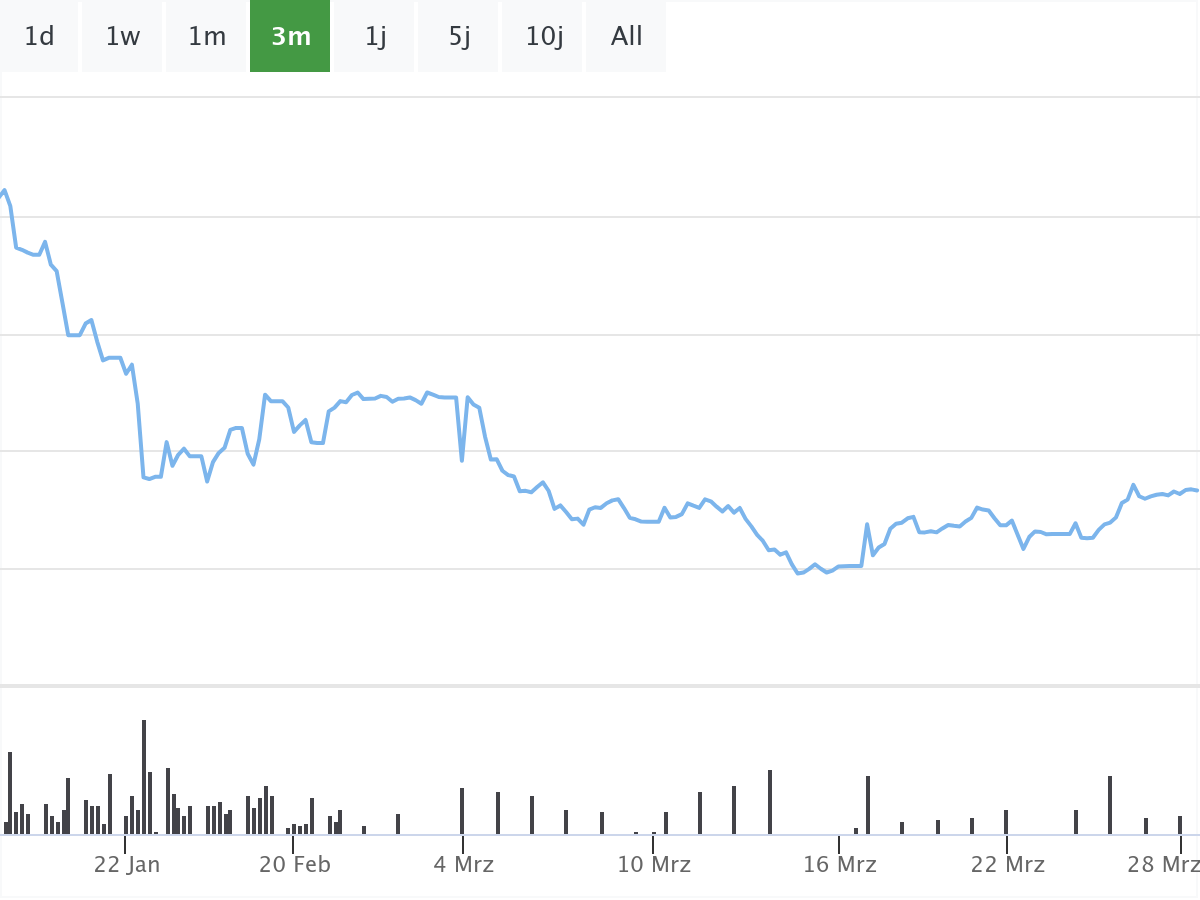Click the 22 Mrz date label
The image size is (1200, 900).
pyautogui.click(x=1008, y=864)
